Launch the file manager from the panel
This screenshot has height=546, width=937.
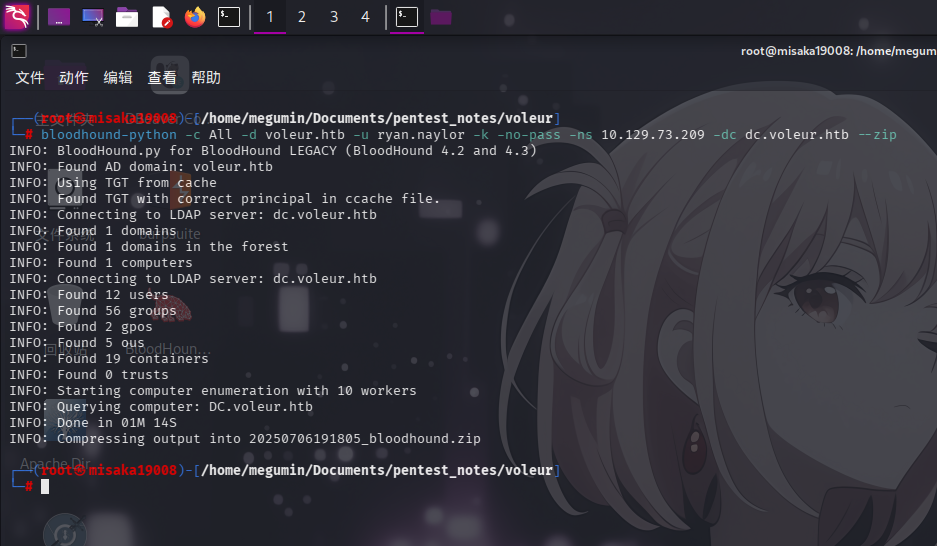tap(127, 17)
